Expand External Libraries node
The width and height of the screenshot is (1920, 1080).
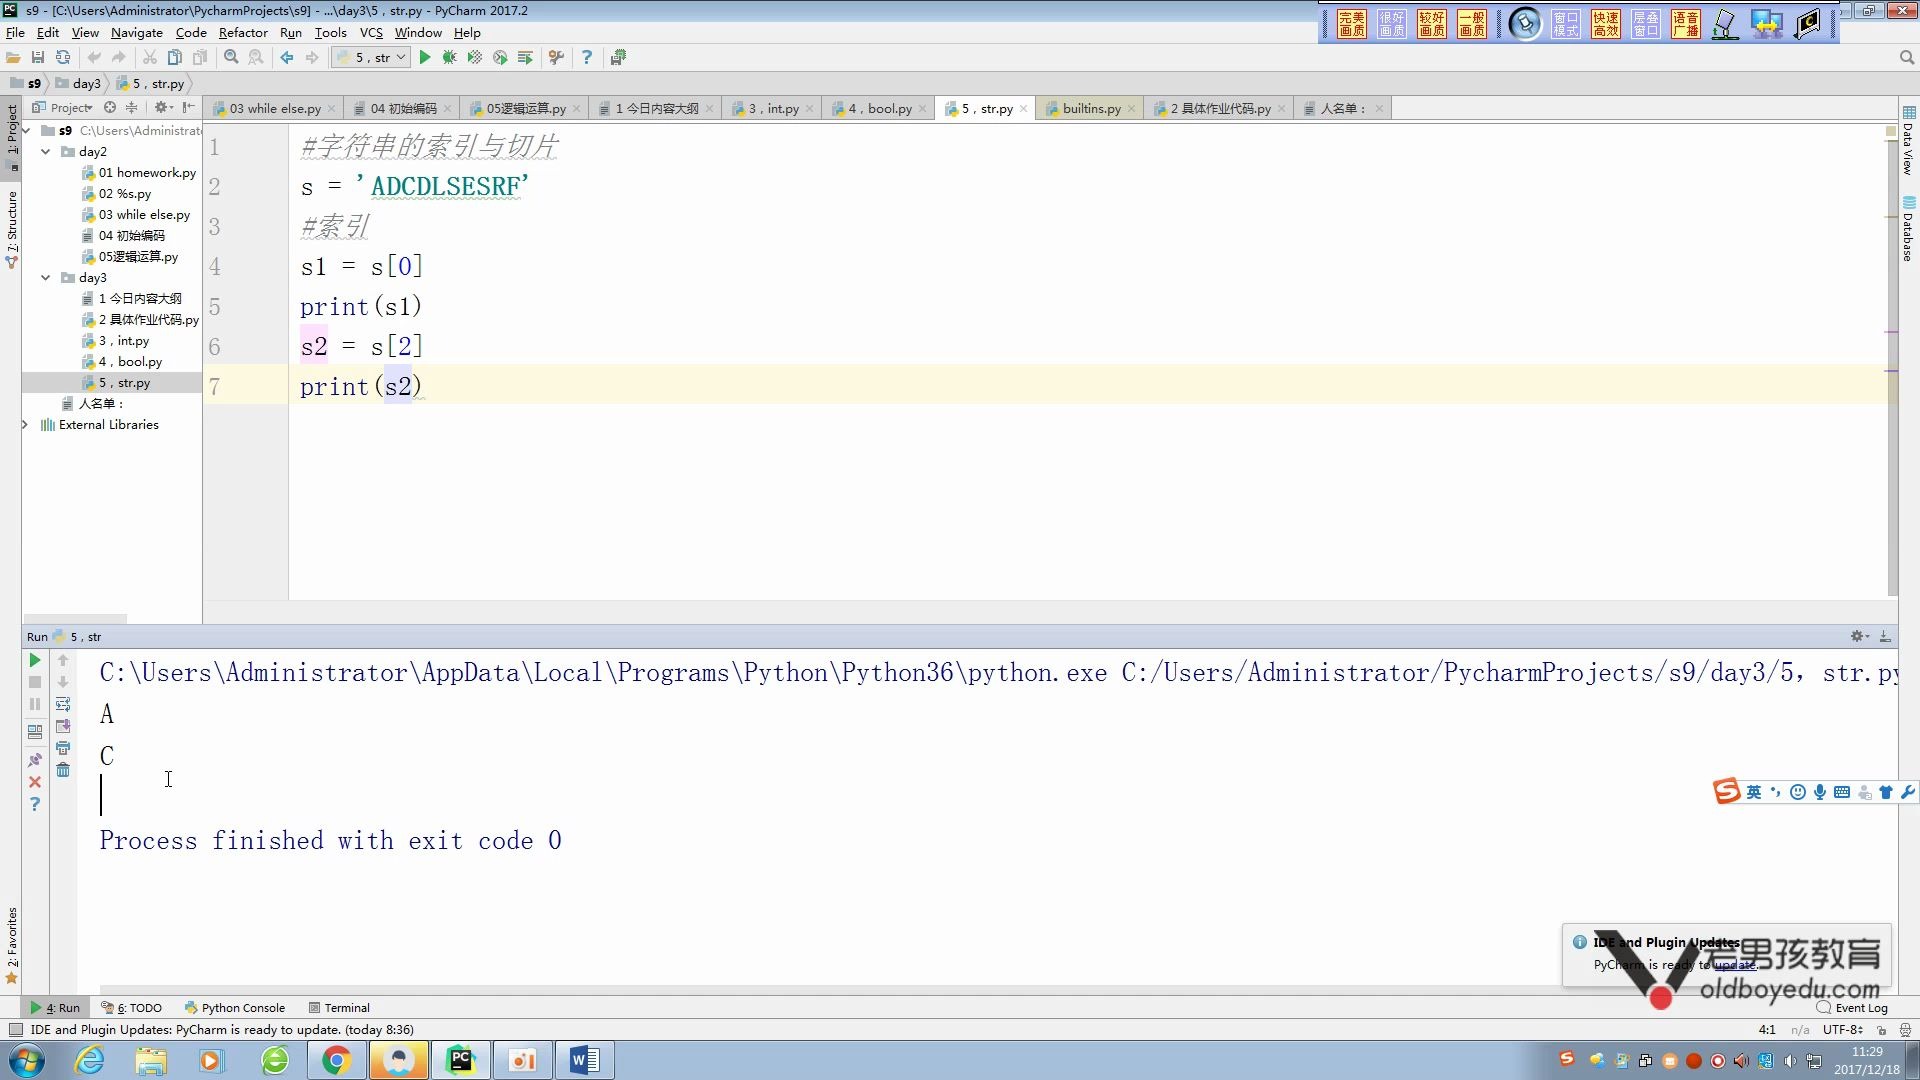(25, 425)
